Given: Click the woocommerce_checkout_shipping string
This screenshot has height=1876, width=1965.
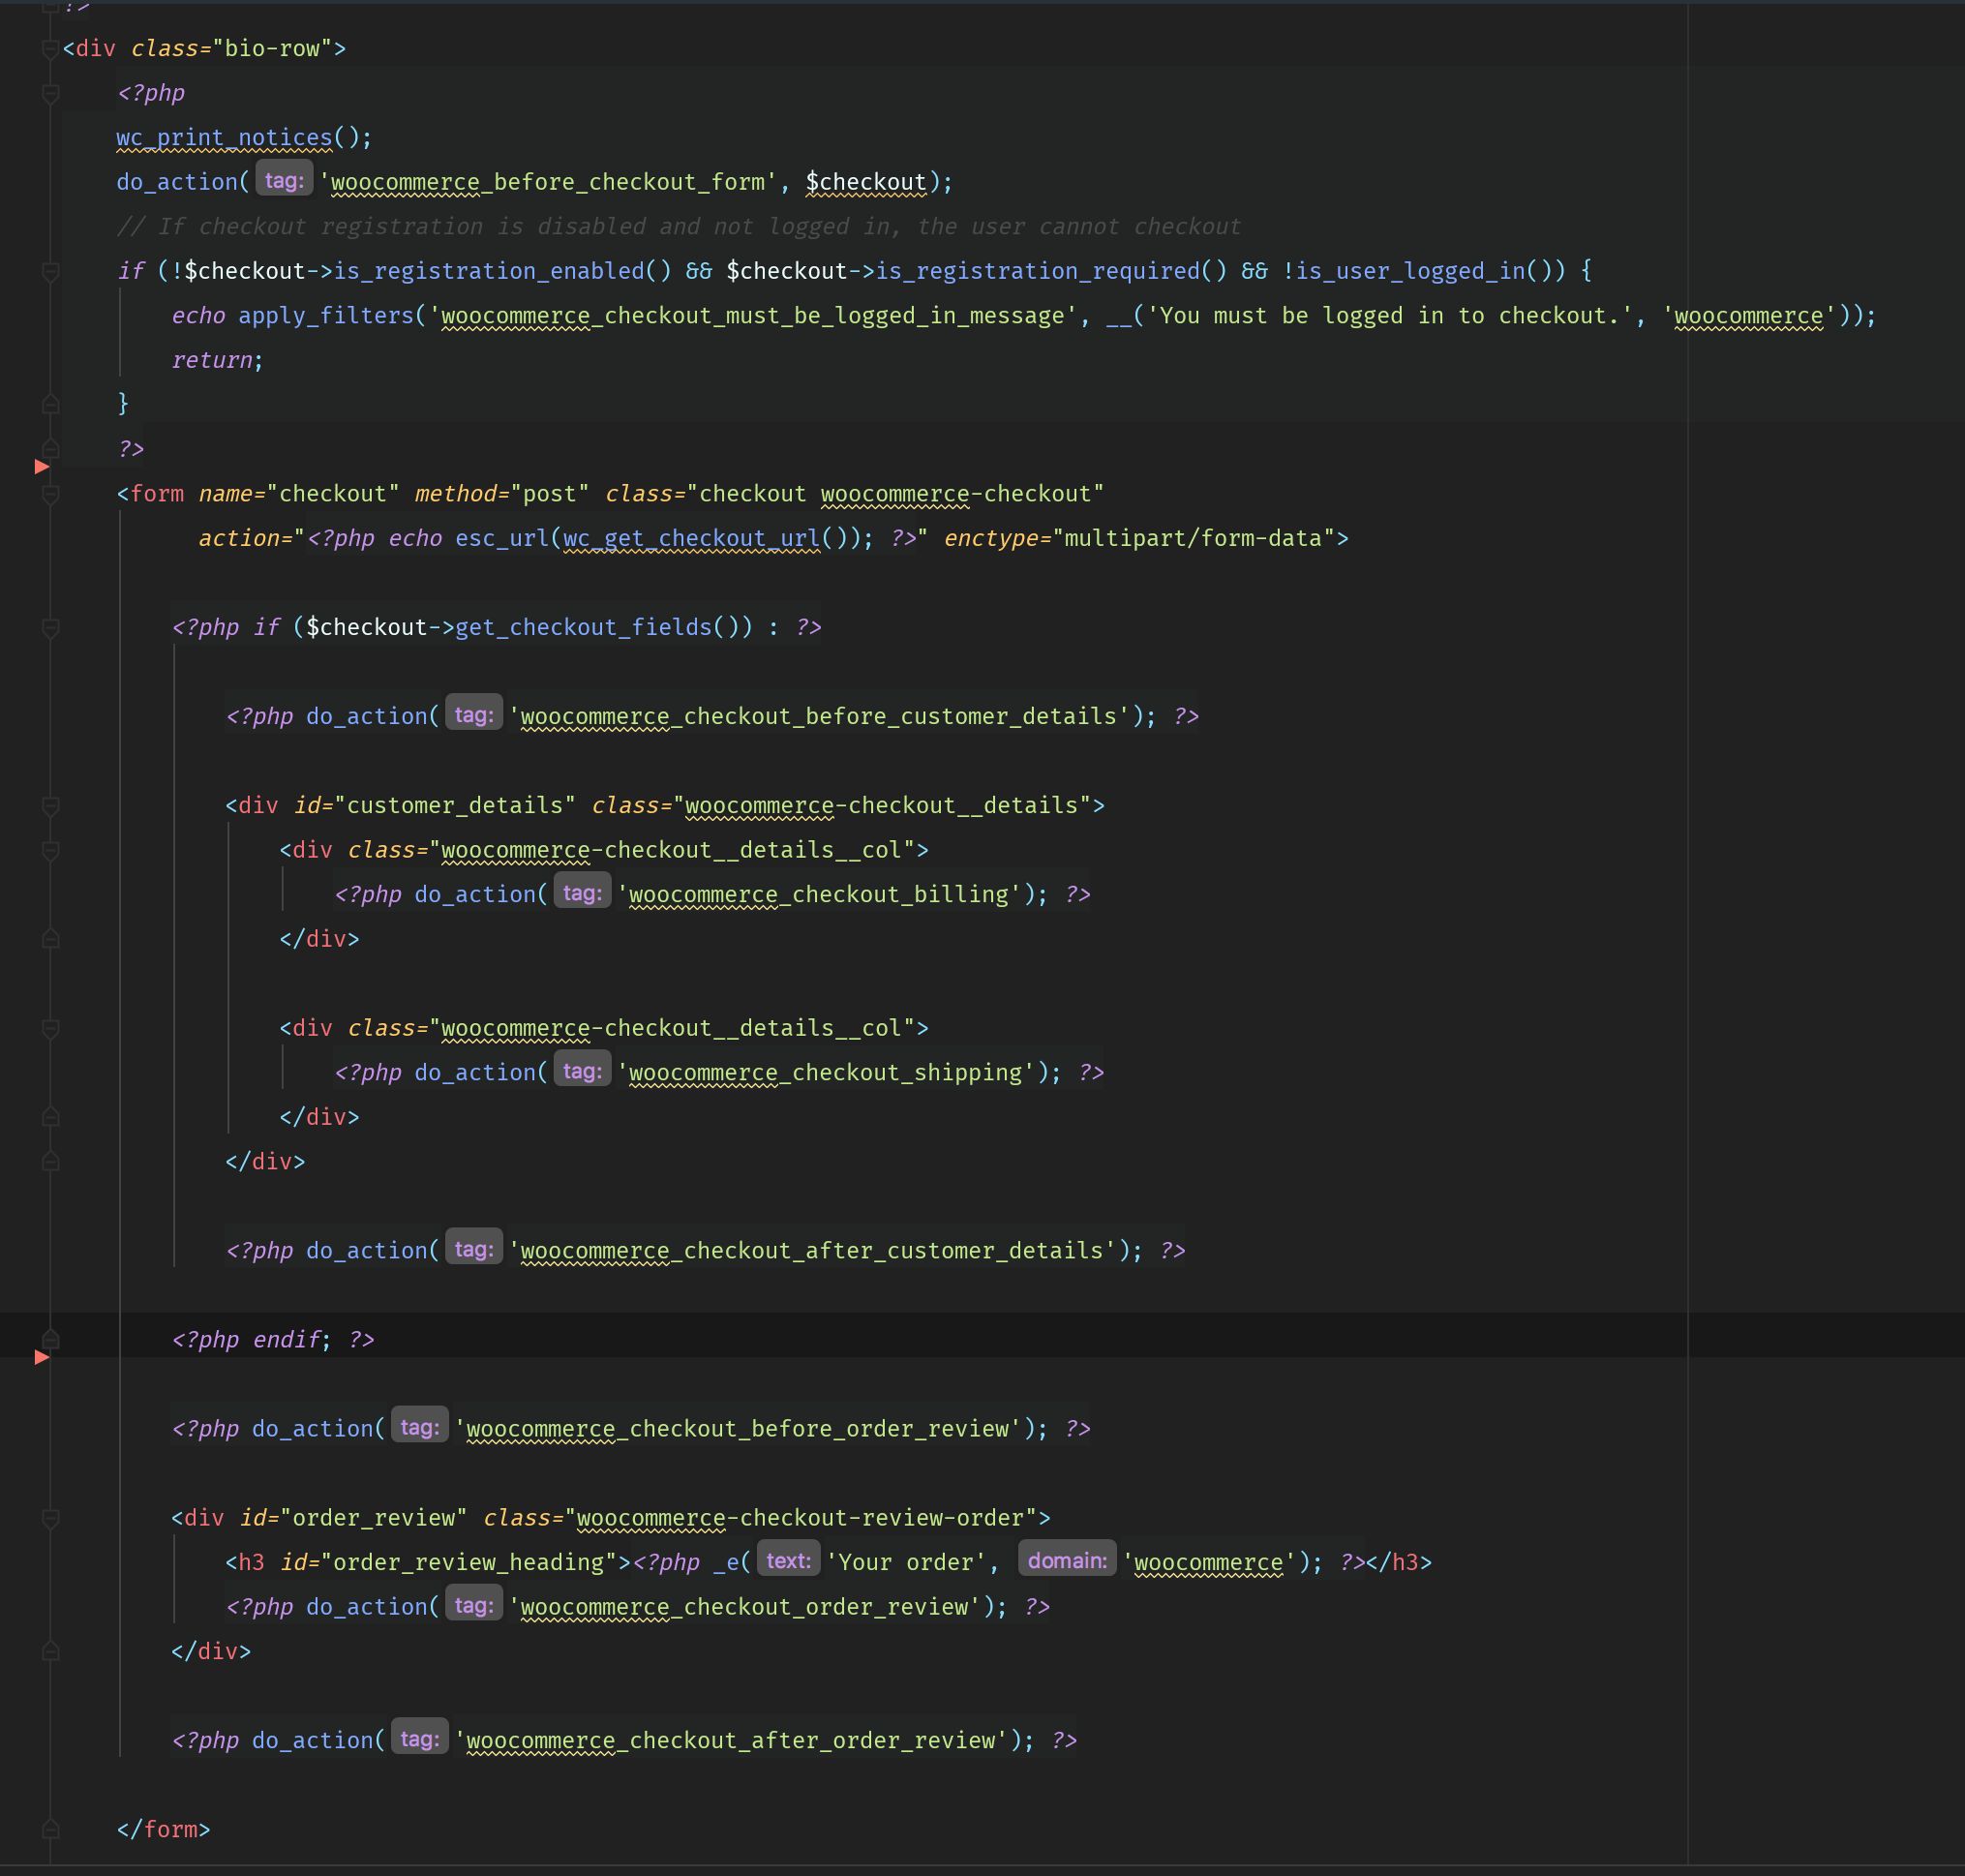Looking at the screenshot, I should (x=826, y=1073).
